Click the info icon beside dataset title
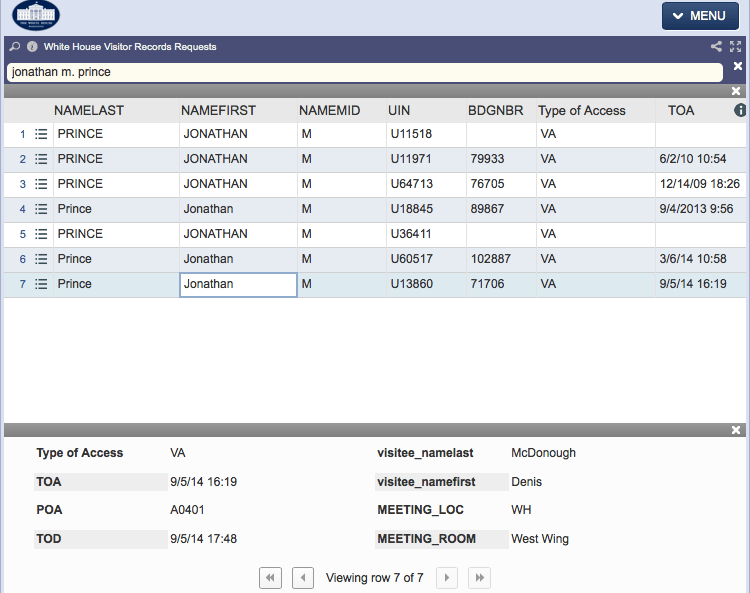 (32, 47)
